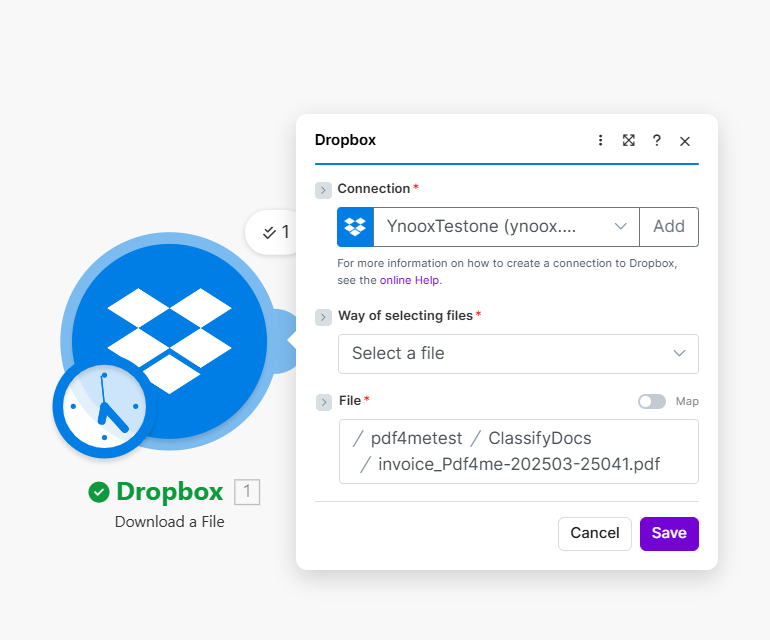Select invoice_Pdf4me-202503-25041.pdf file entry
The height and width of the screenshot is (640, 770).
pyautogui.click(x=519, y=464)
